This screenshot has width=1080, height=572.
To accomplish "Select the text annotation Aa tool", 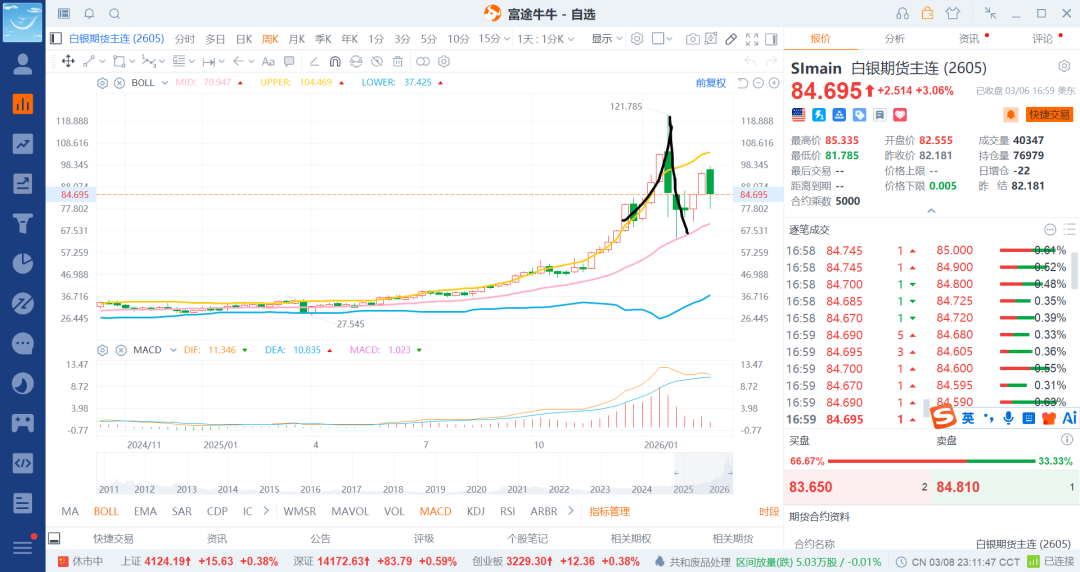I will 268,61.
